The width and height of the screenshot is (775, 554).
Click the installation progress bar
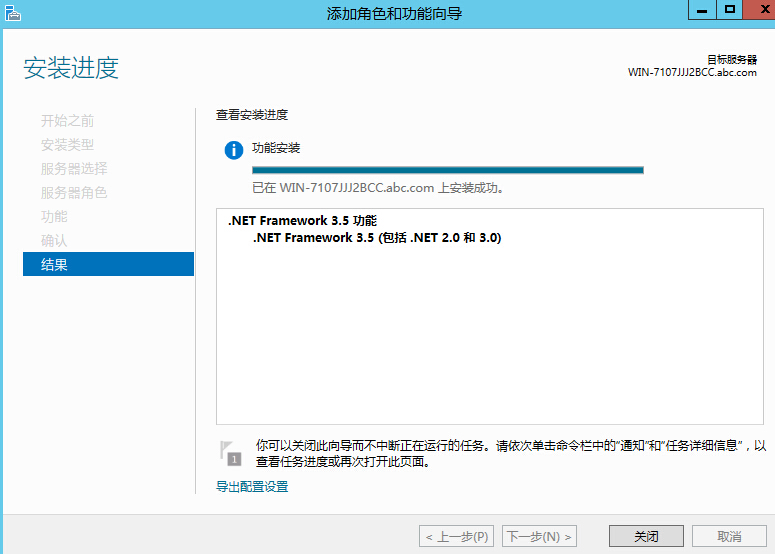coord(448,170)
